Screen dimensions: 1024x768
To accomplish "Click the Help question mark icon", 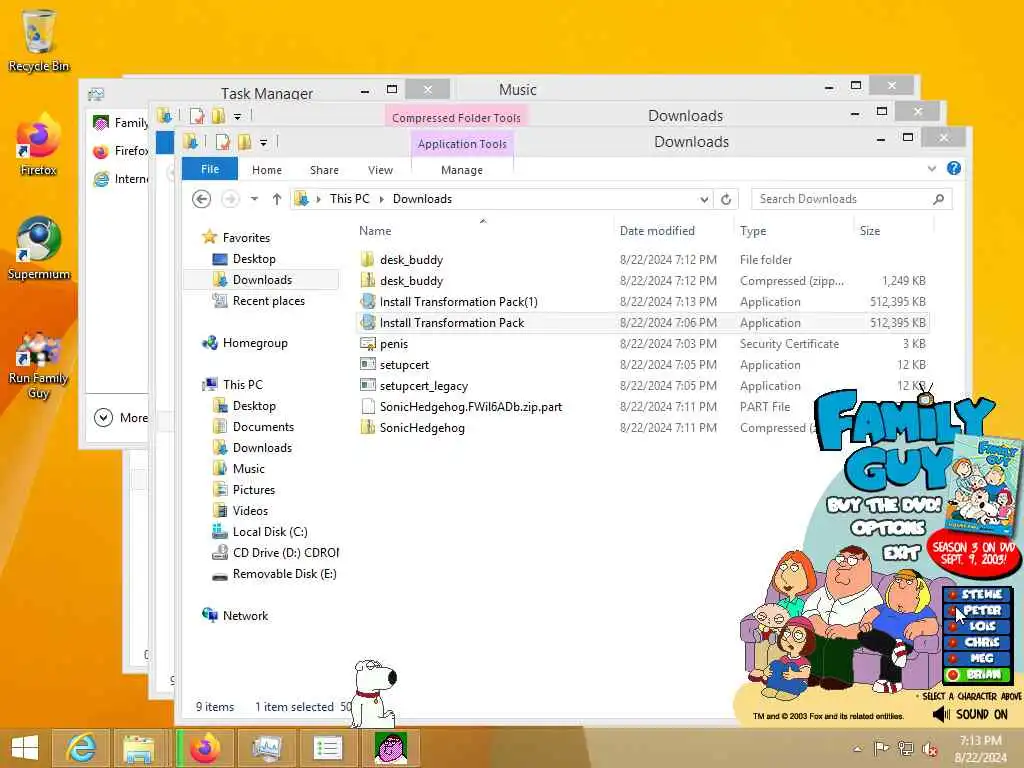I will coord(953,168).
